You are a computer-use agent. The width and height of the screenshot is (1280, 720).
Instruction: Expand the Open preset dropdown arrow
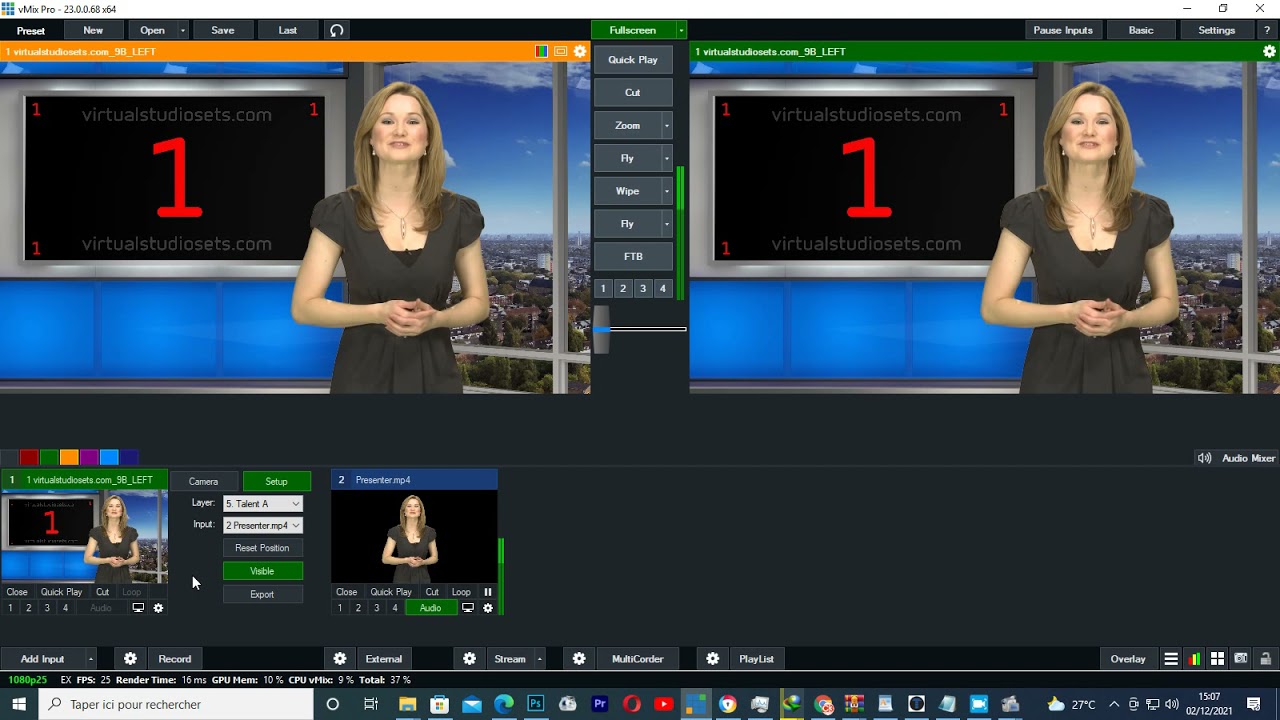point(183,30)
